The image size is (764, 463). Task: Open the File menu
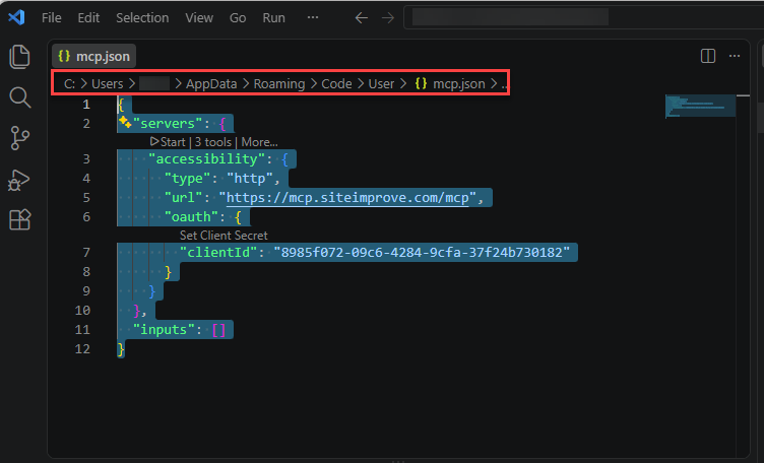(51, 18)
